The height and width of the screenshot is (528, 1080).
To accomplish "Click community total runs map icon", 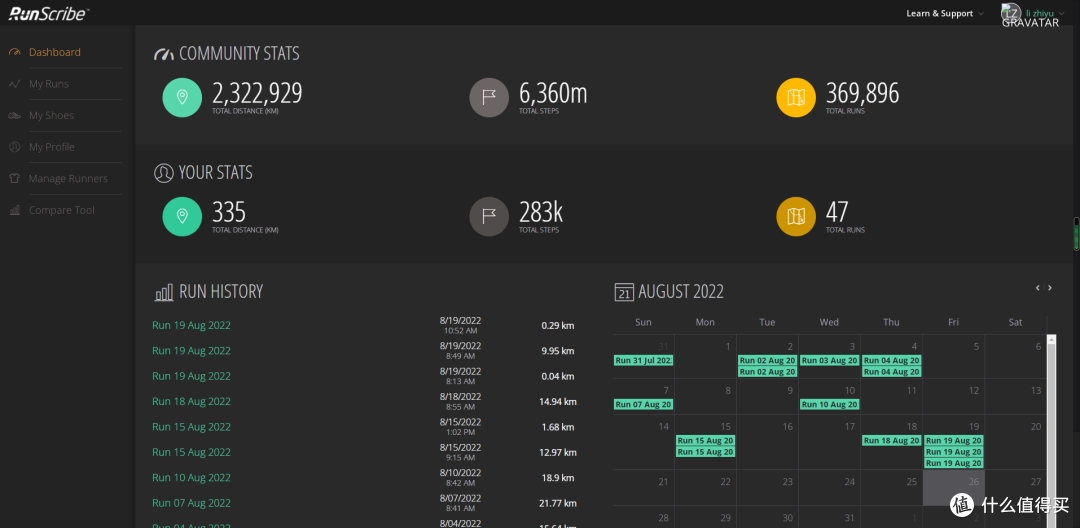I will [x=796, y=97].
